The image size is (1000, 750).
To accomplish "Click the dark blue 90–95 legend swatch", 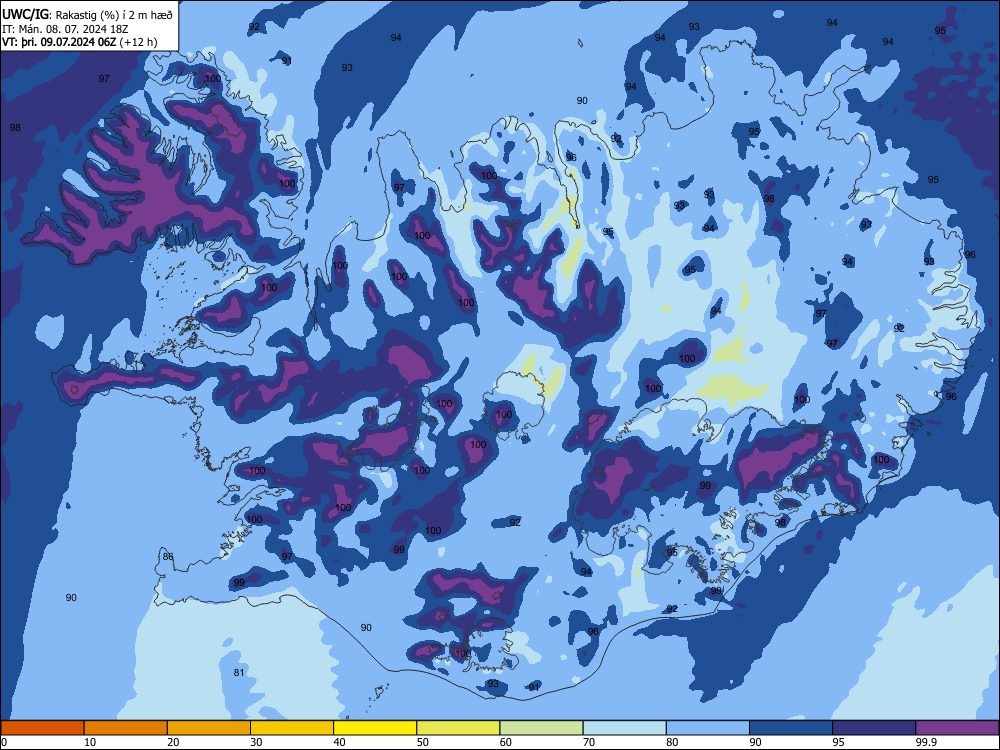I will (791, 728).
